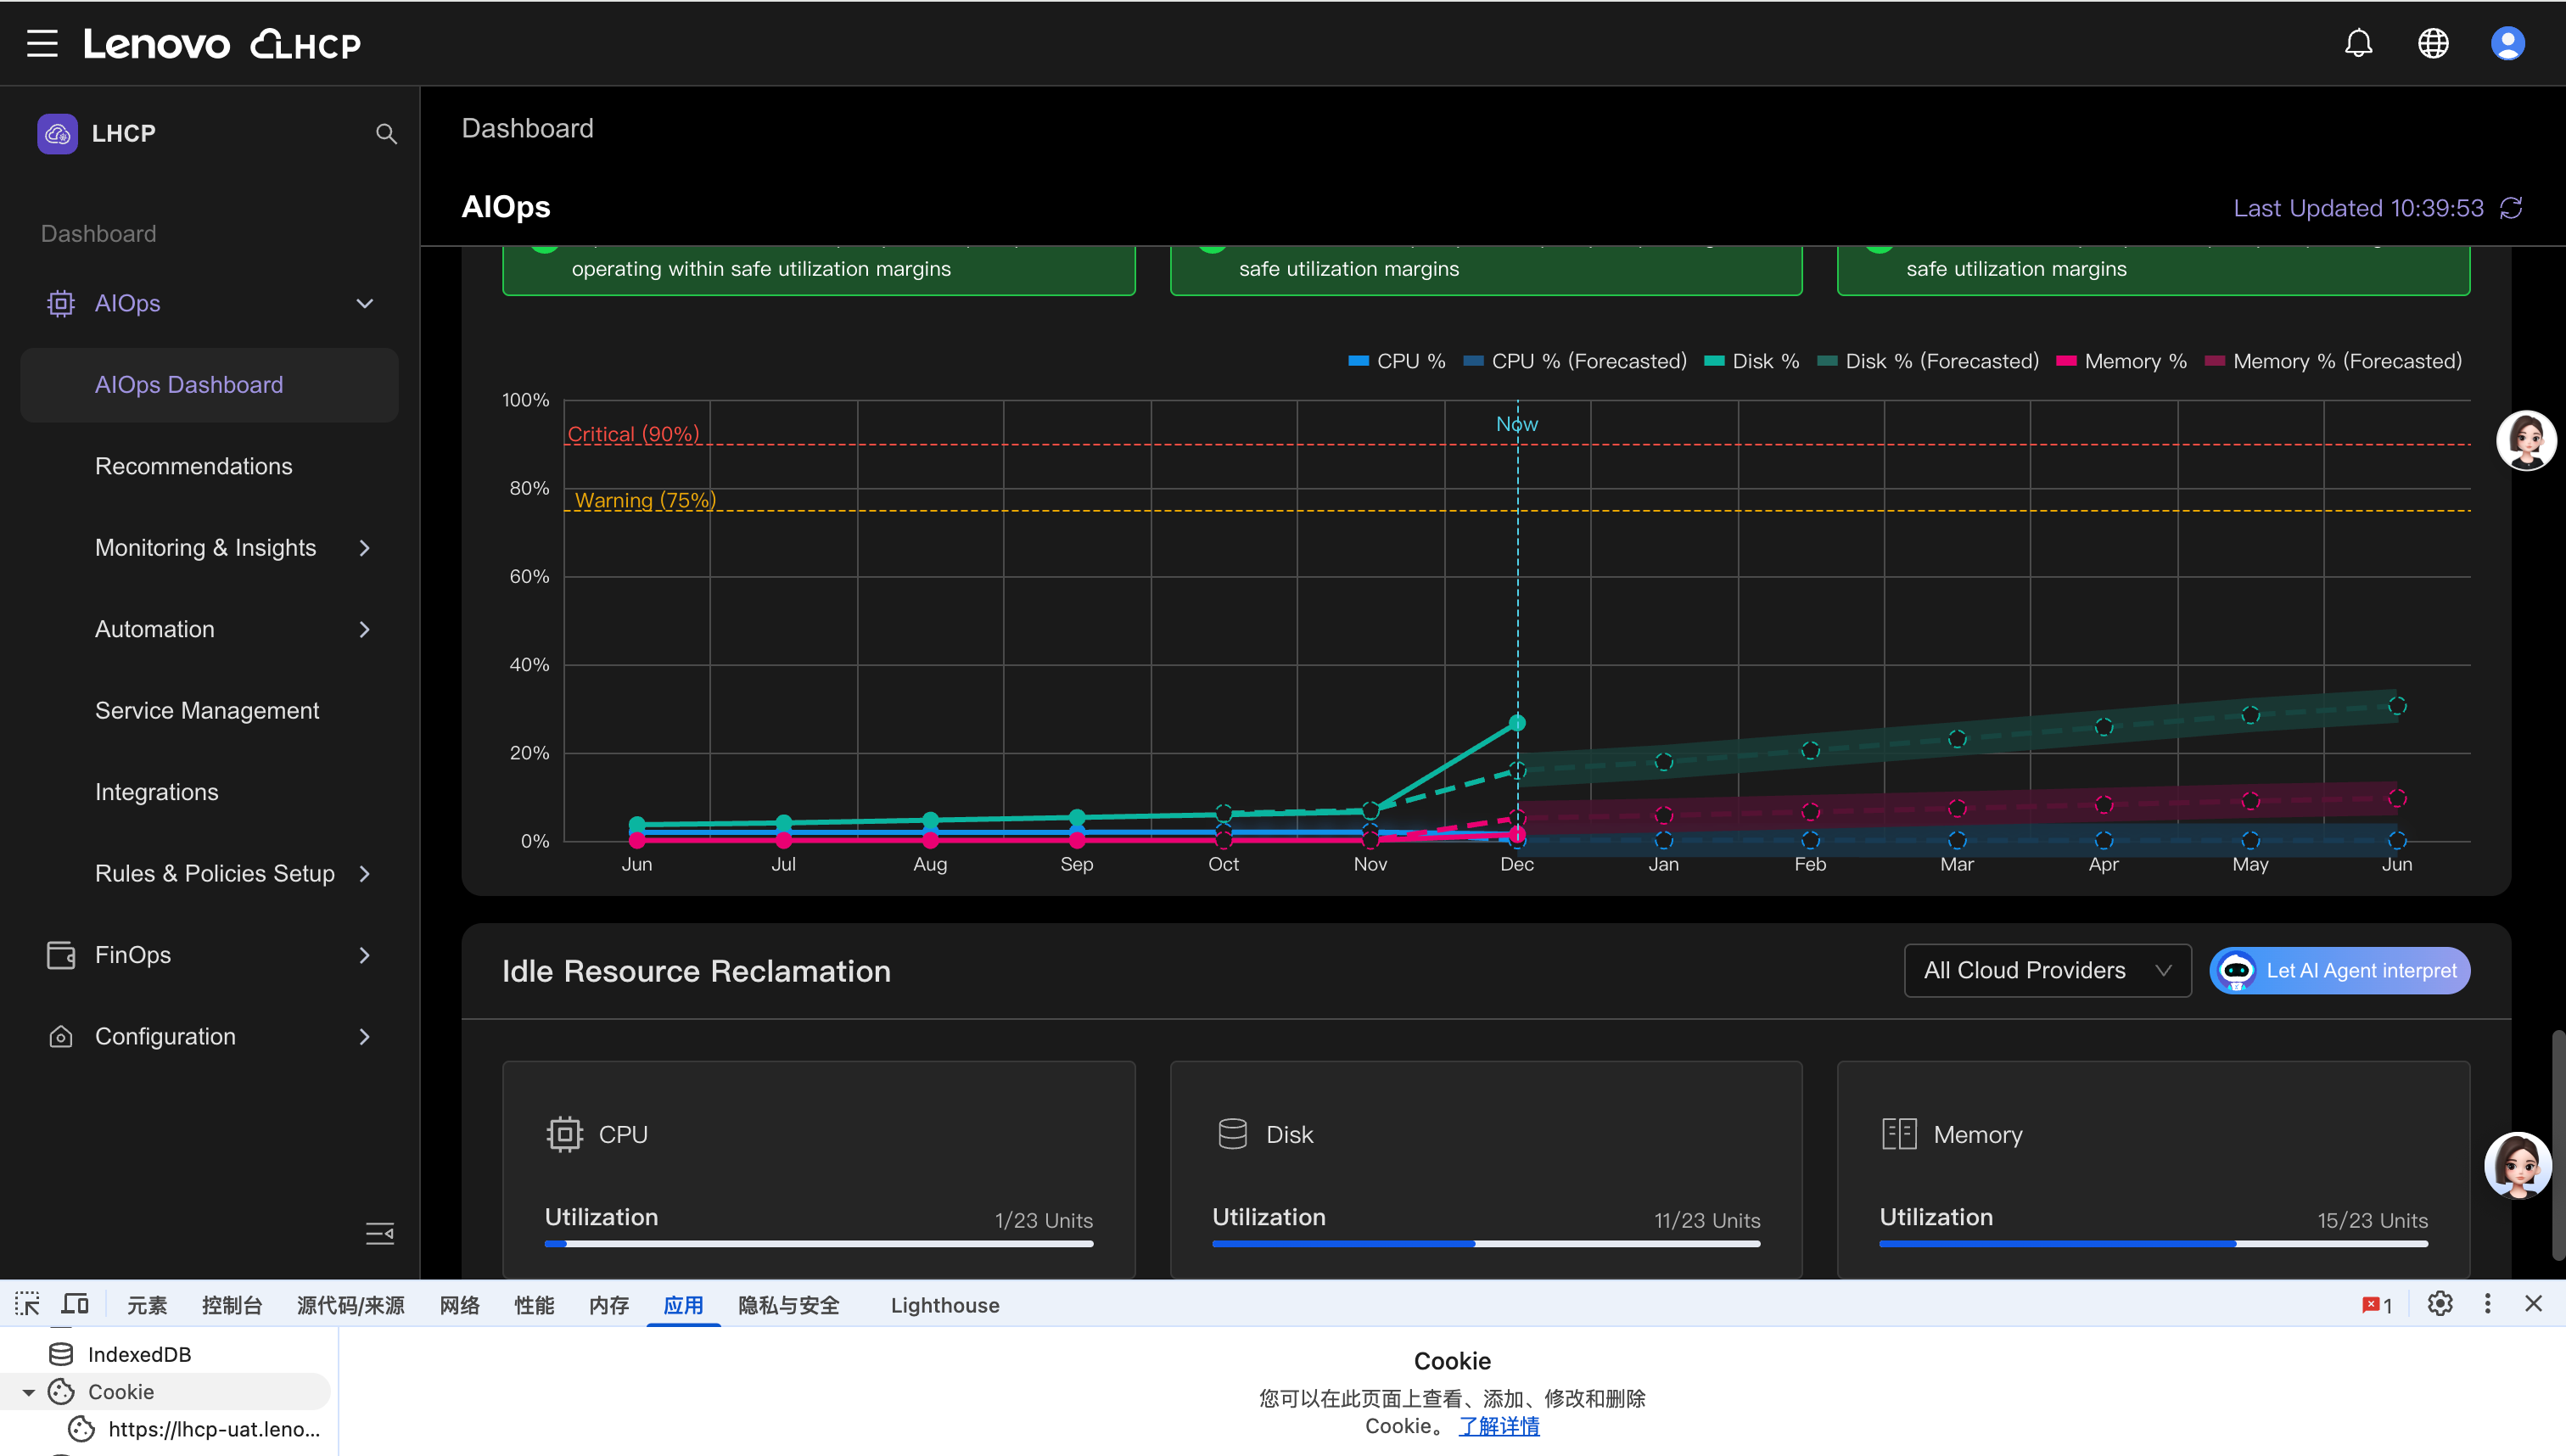Collapse the sidebar using the bottom icon
The height and width of the screenshot is (1456, 2566).
pyautogui.click(x=380, y=1233)
